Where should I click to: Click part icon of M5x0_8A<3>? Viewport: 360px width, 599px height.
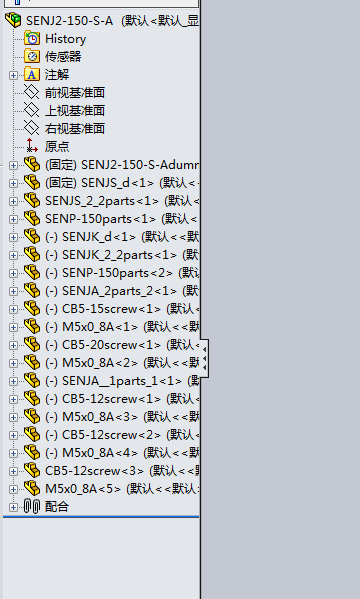[32, 416]
